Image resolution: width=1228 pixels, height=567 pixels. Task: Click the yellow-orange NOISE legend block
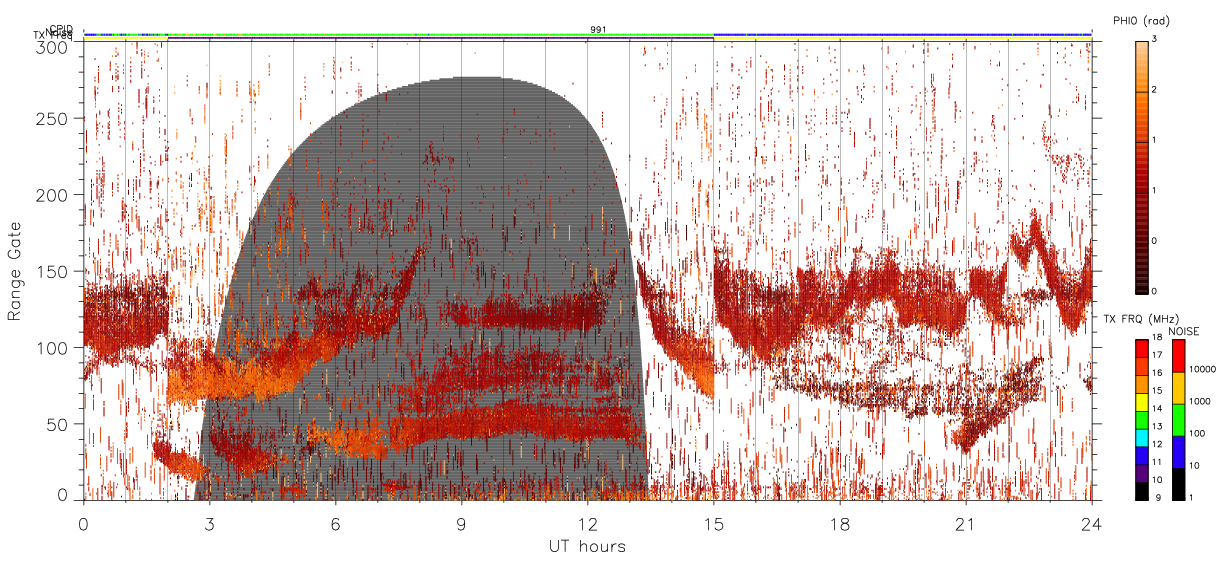coord(1178,388)
